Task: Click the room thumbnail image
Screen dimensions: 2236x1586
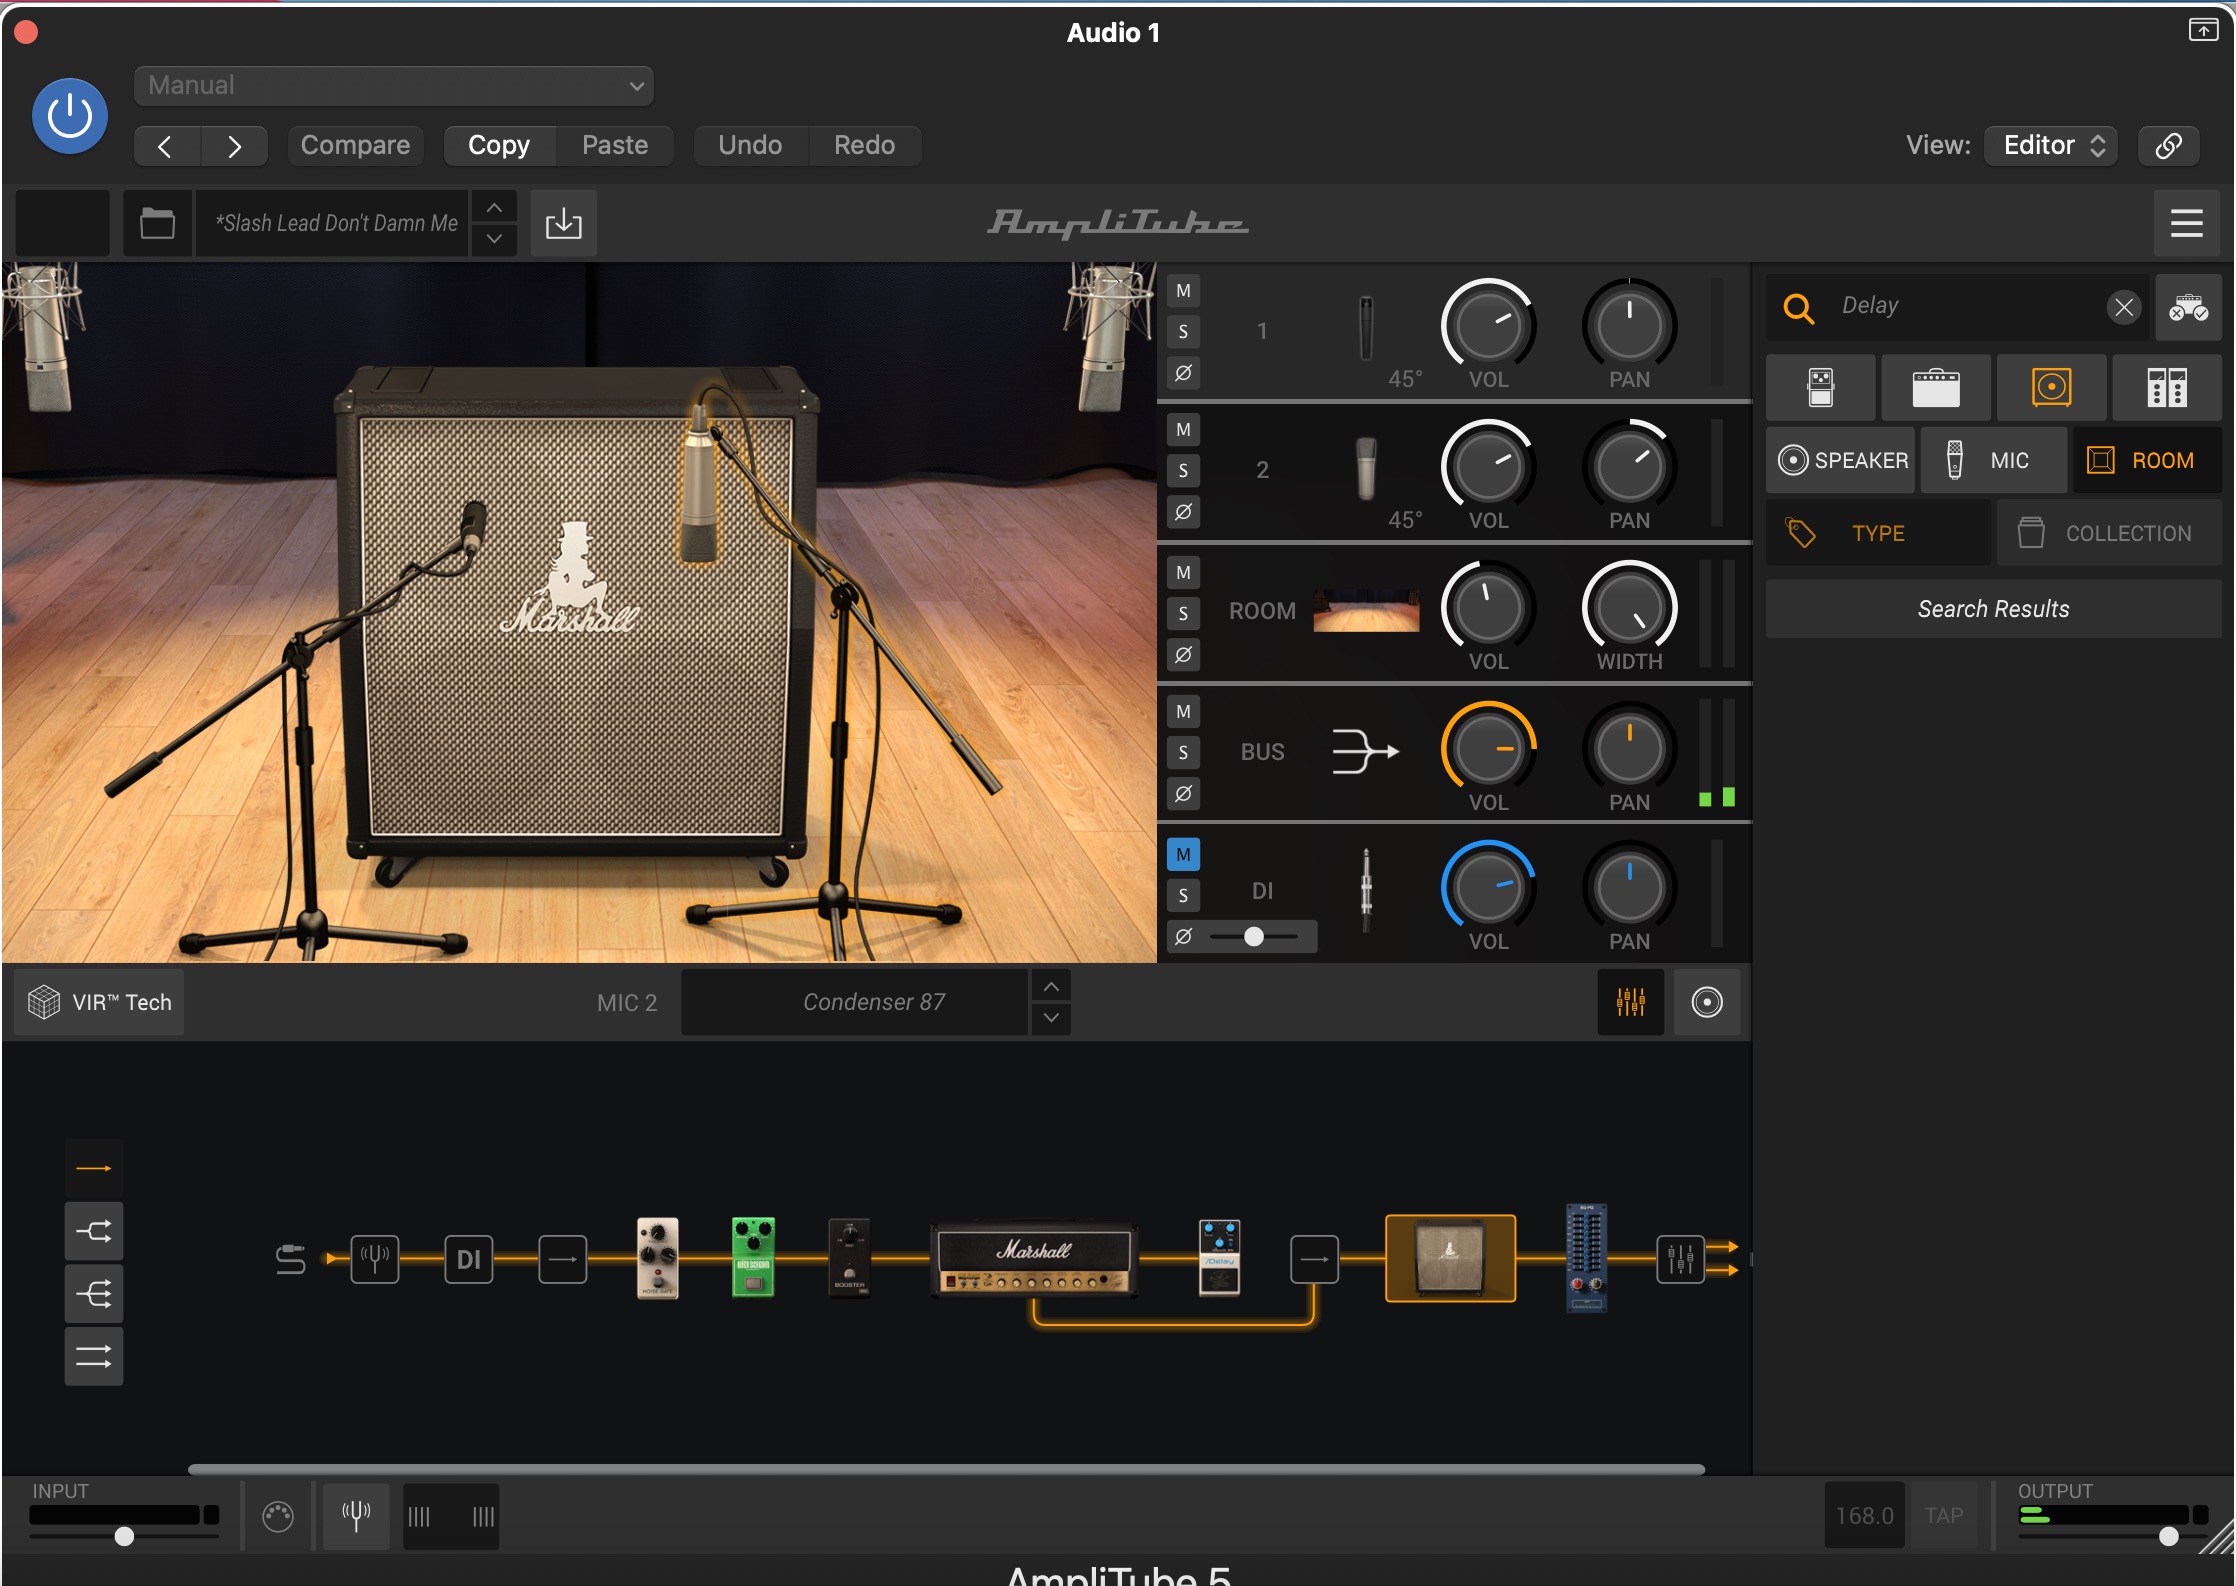Action: (x=1366, y=610)
